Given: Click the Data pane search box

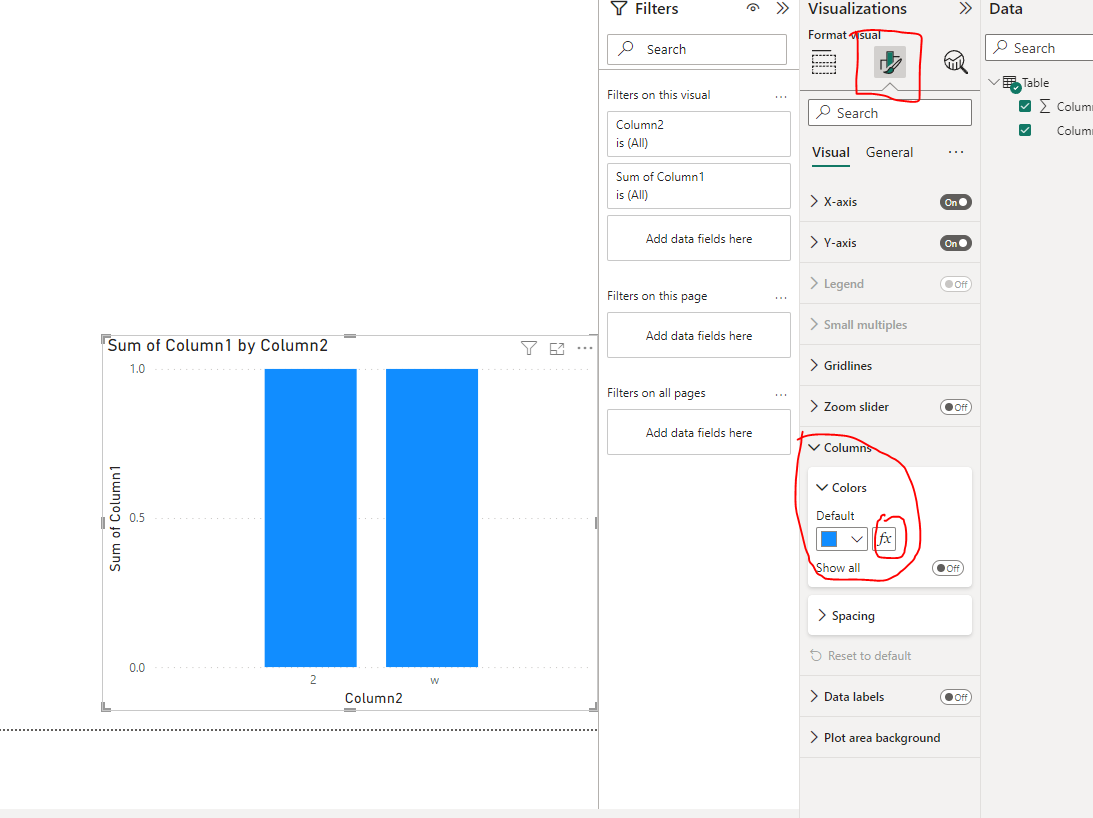Looking at the screenshot, I should (x=1039, y=48).
